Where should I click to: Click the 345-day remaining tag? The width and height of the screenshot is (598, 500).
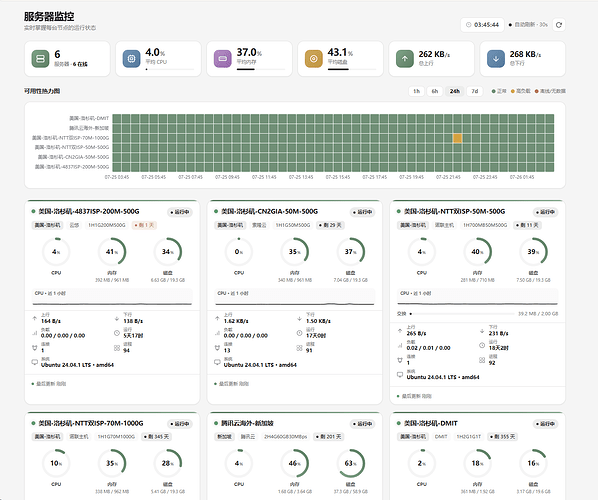156,437
